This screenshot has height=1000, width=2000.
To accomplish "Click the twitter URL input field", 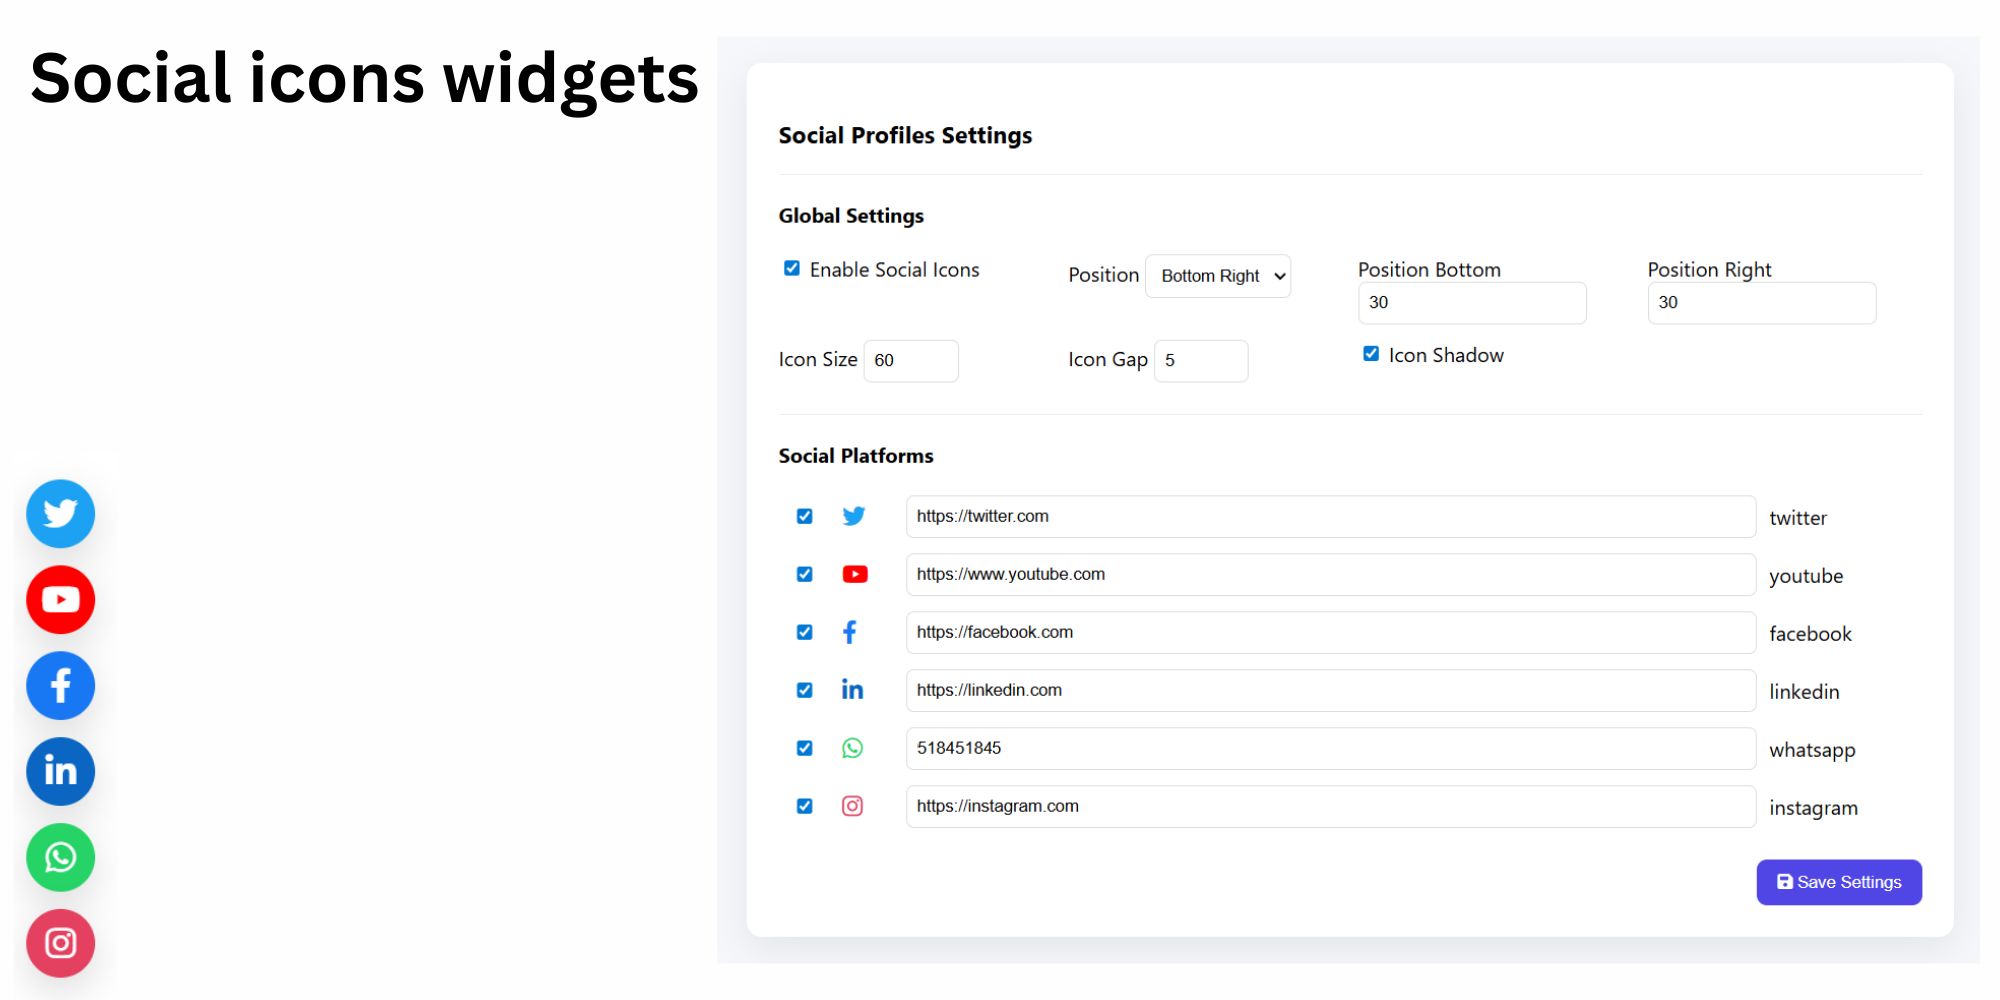I will tap(1331, 517).
